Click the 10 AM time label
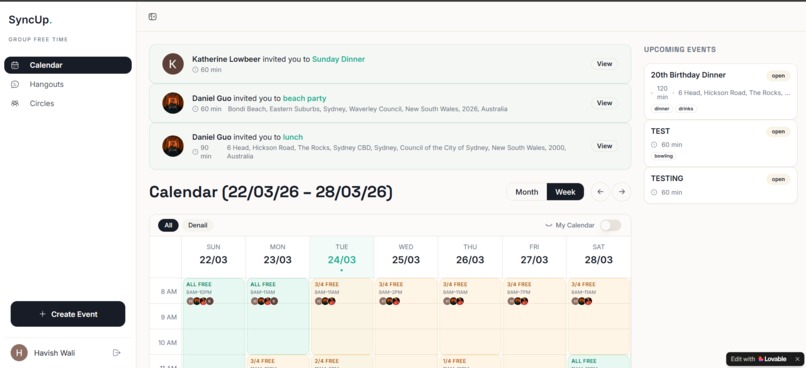This screenshot has width=806, height=368. (168, 342)
